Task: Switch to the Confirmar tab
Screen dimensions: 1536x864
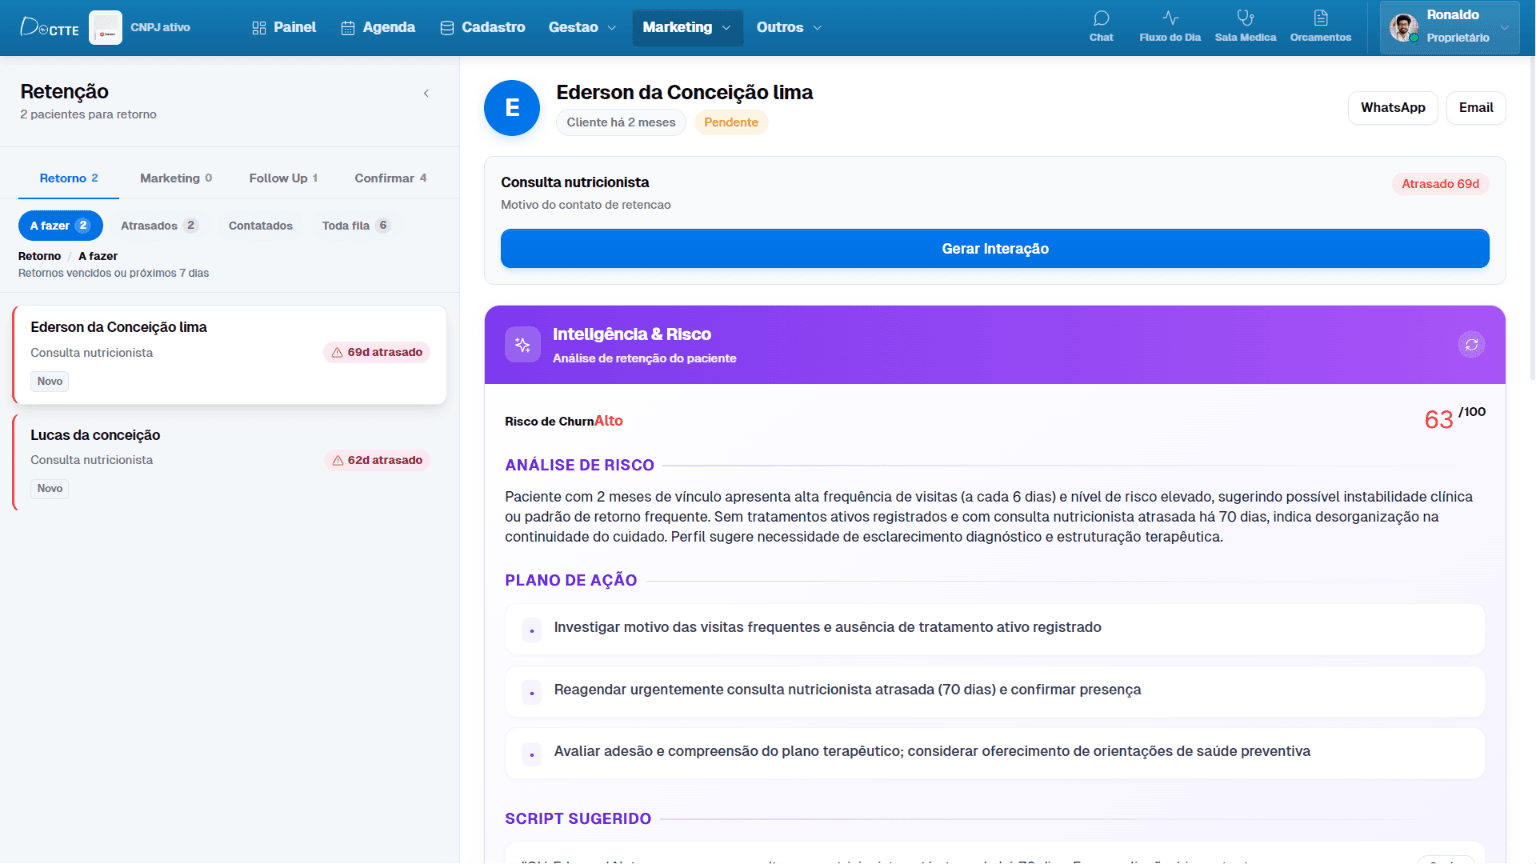Action: [390, 178]
